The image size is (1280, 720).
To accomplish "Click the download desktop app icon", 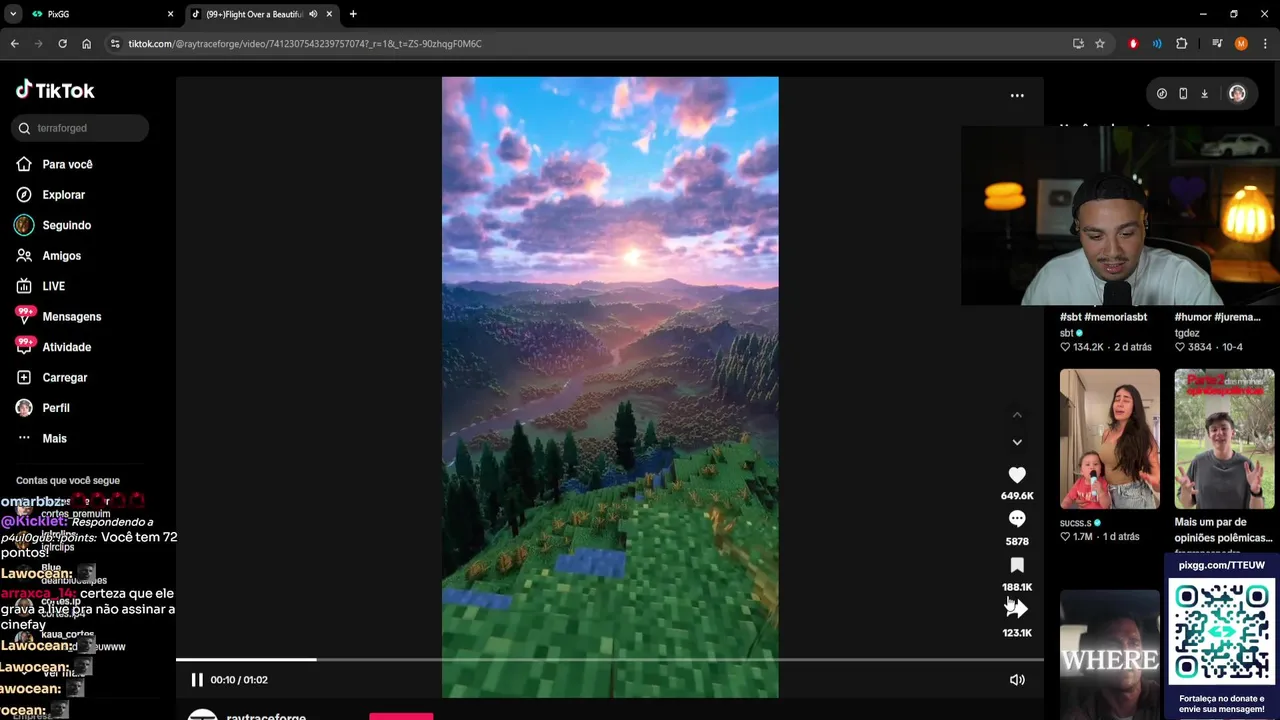I will [x=1204, y=94].
